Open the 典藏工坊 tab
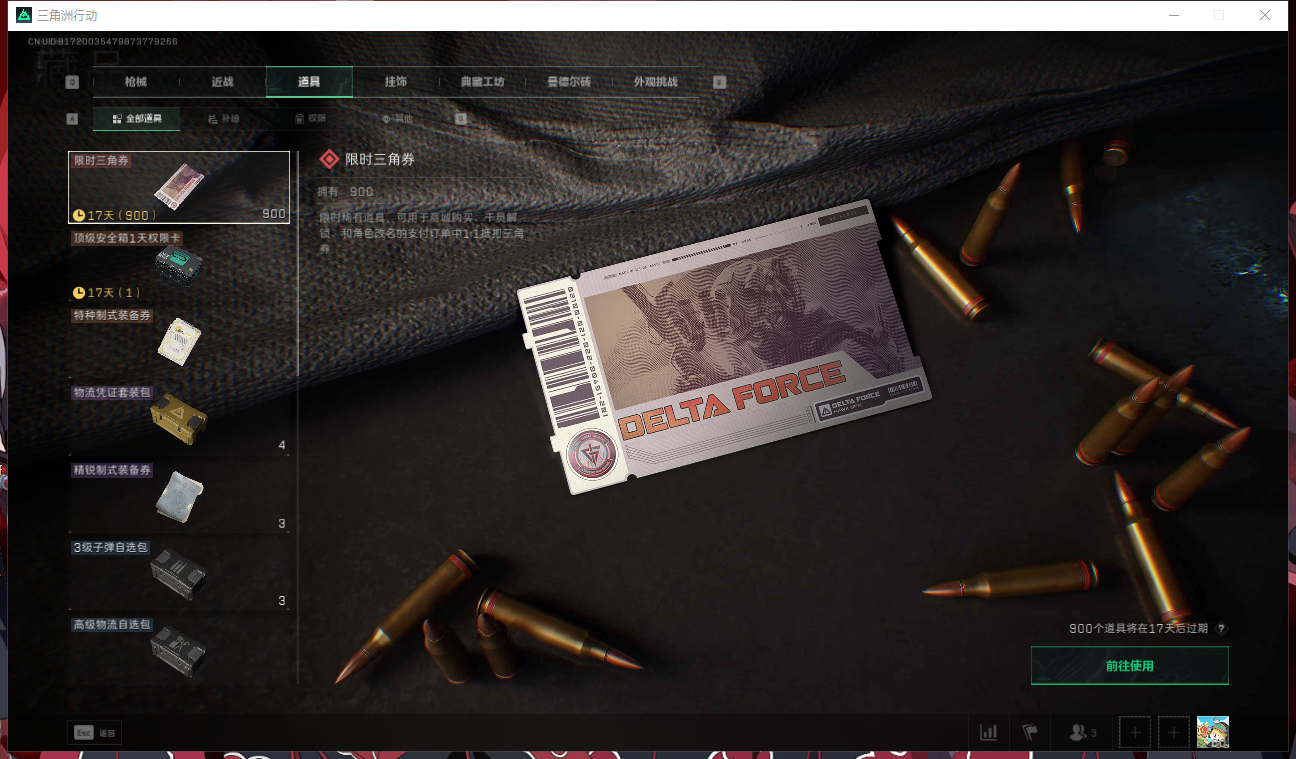The image size is (1296, 759). [482, 82]
